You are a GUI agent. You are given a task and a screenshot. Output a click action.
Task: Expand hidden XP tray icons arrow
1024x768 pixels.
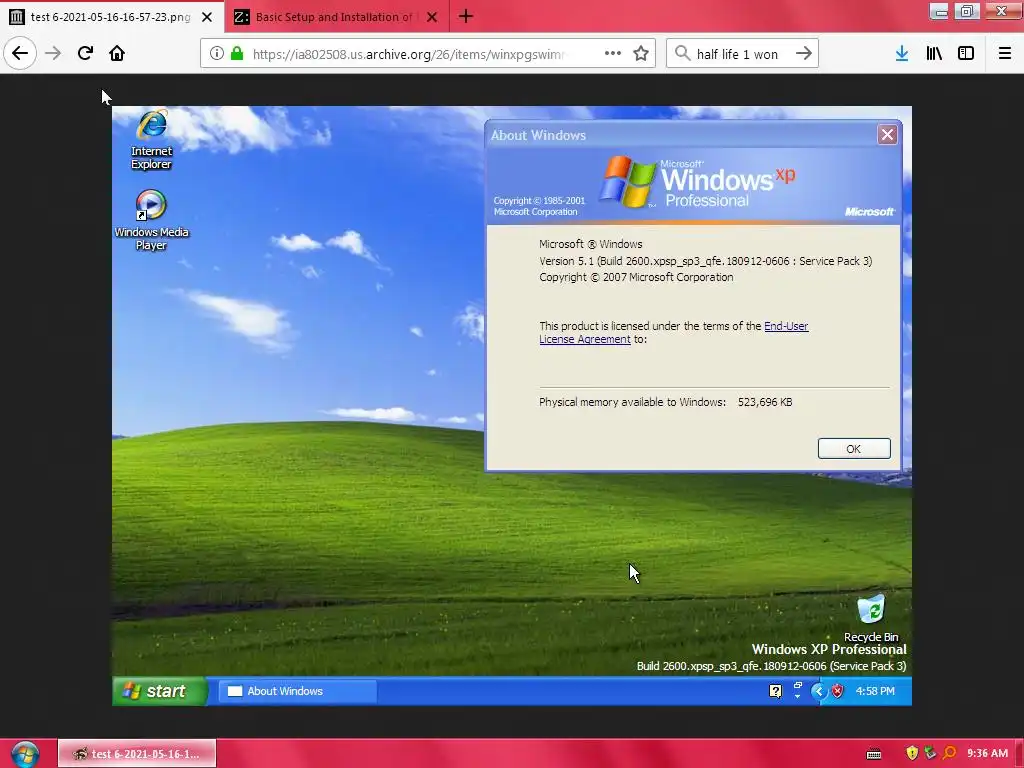point(818,691)
